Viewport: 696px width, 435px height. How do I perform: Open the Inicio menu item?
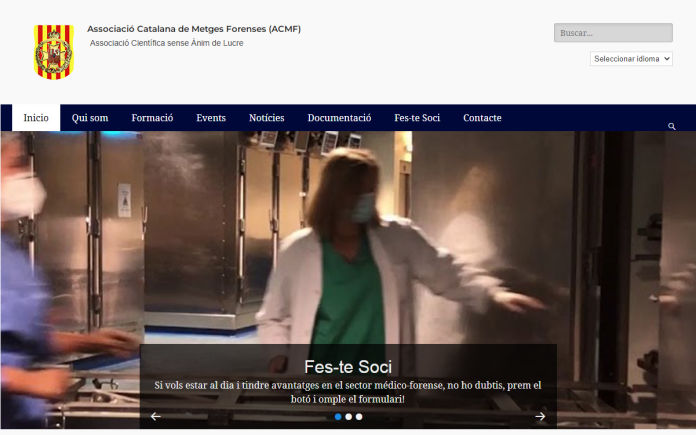(x=36, y=118)
